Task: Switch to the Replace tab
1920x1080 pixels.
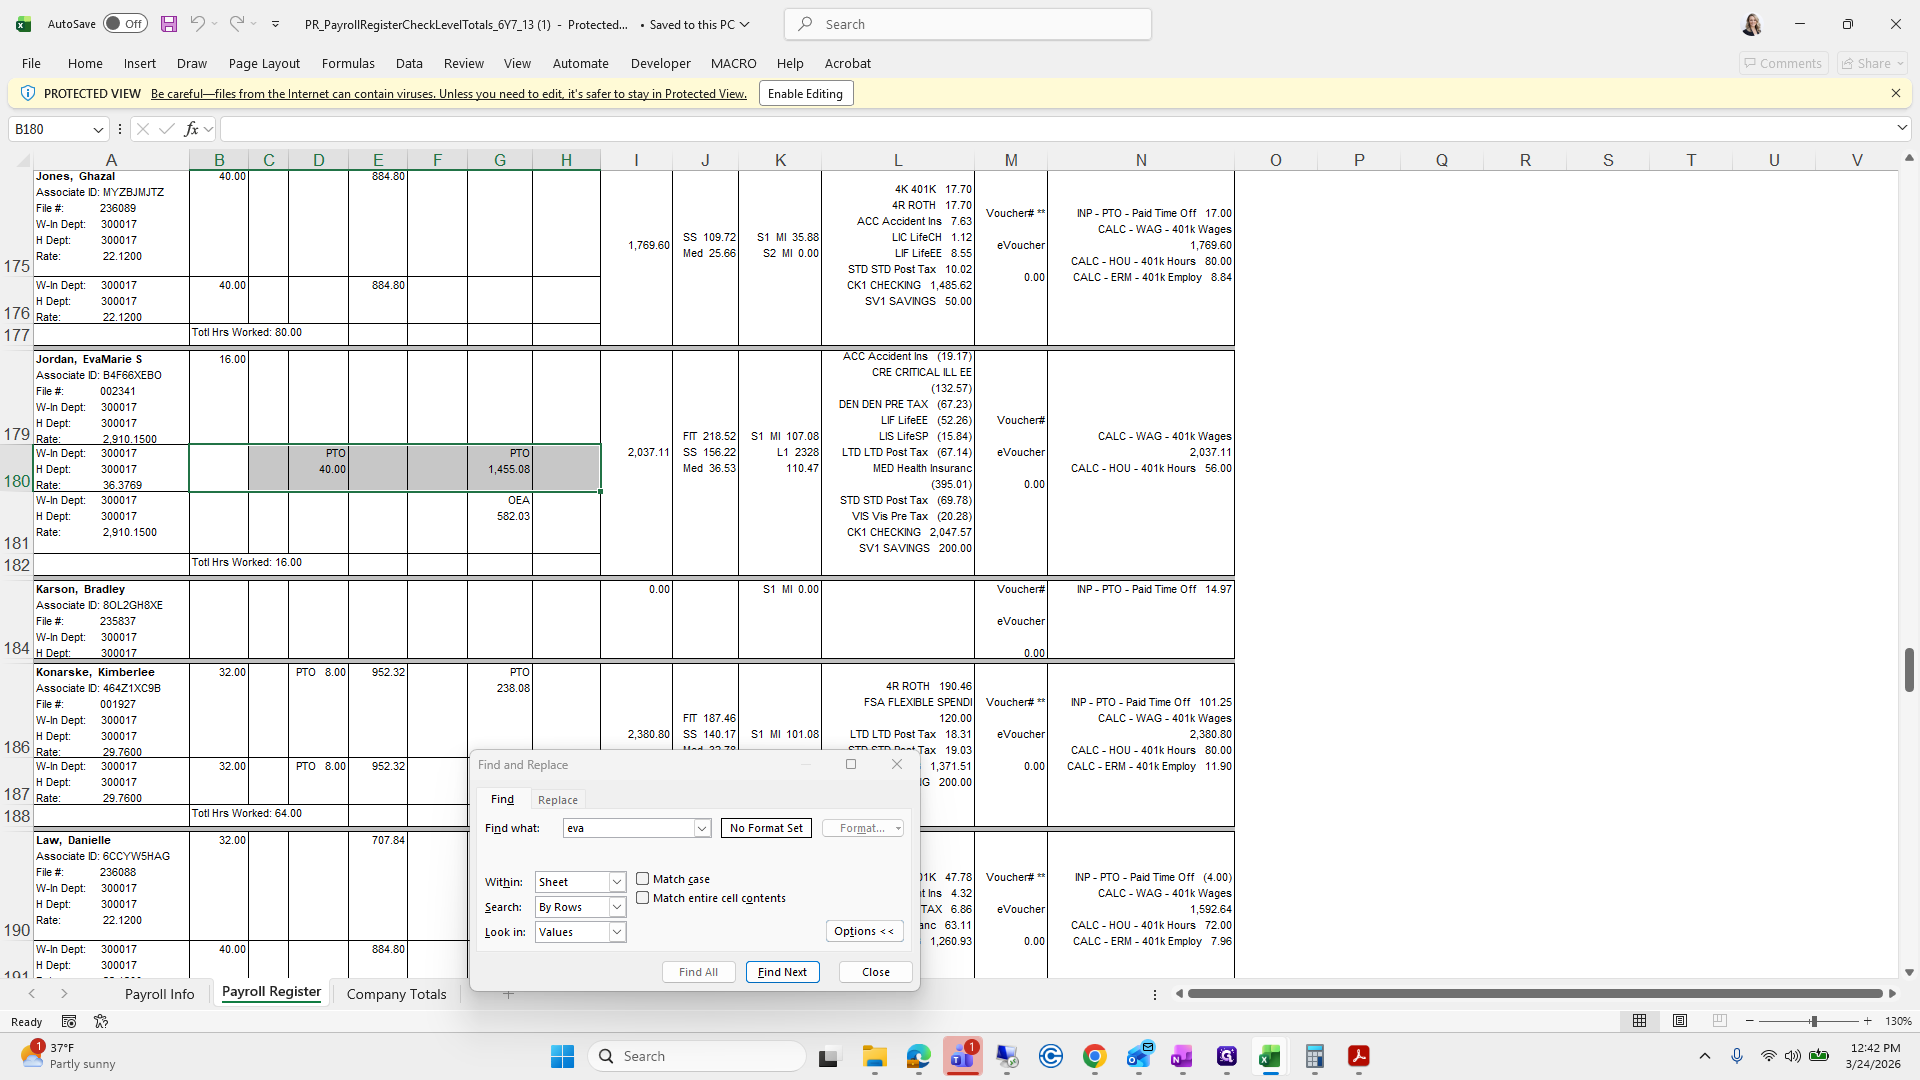Action: [557, 800]
